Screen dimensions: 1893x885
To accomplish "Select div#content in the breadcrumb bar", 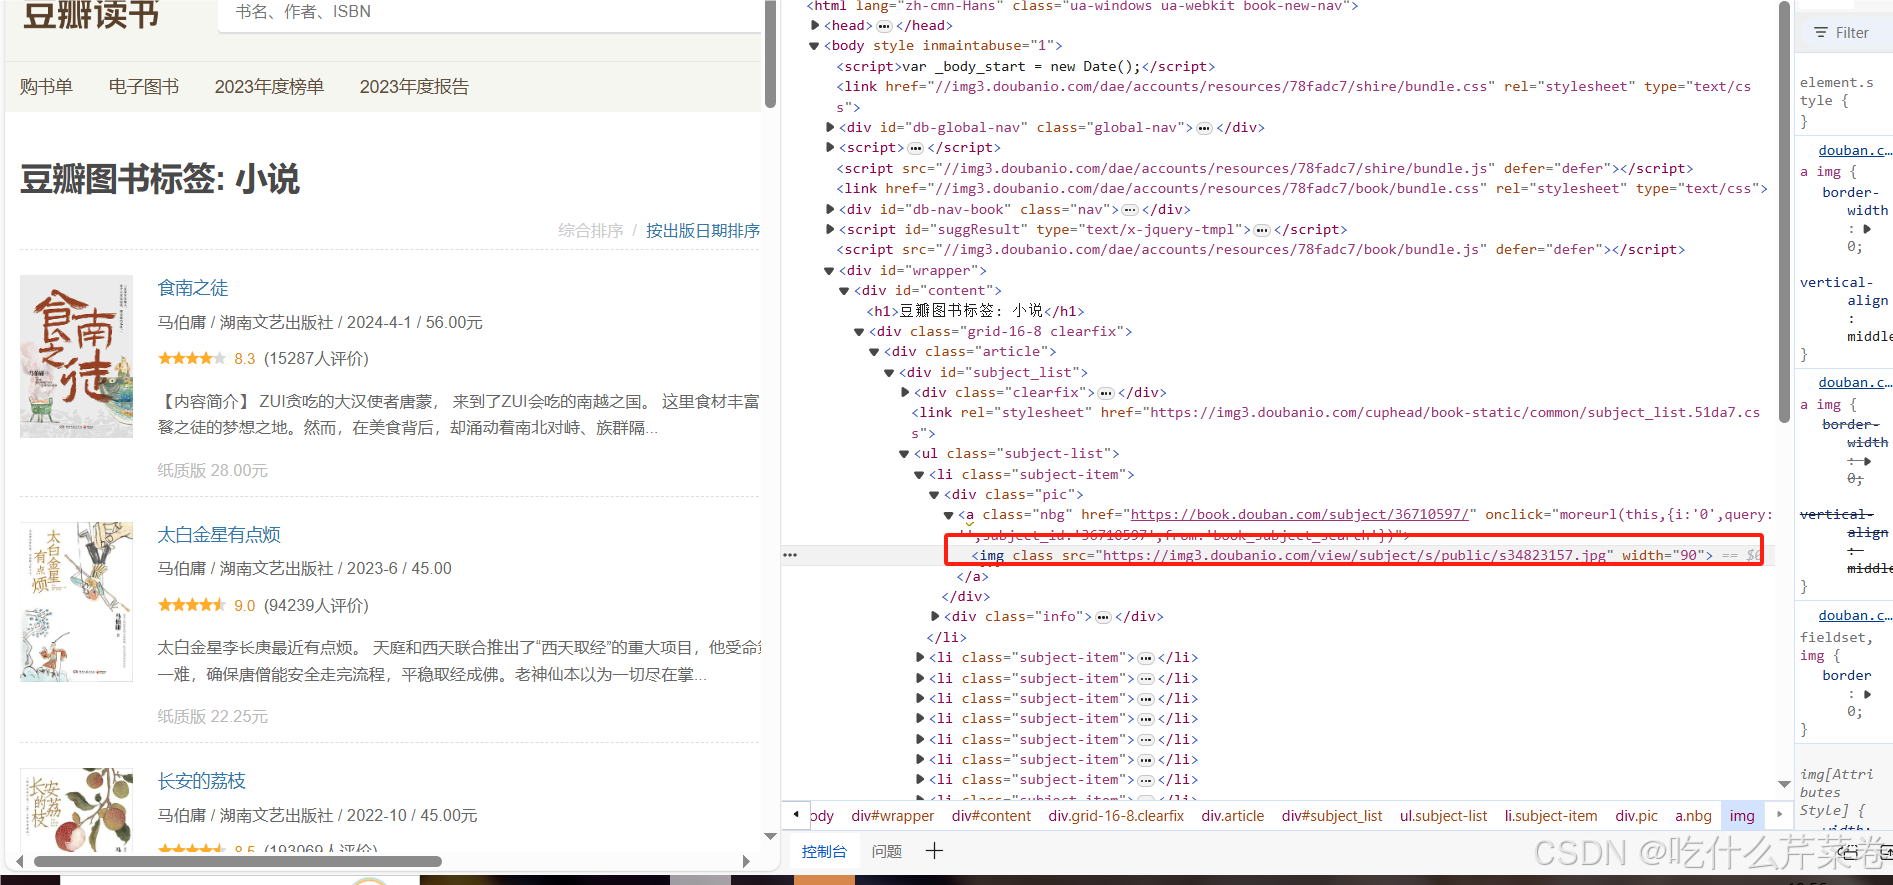I will tap(991, 816).
